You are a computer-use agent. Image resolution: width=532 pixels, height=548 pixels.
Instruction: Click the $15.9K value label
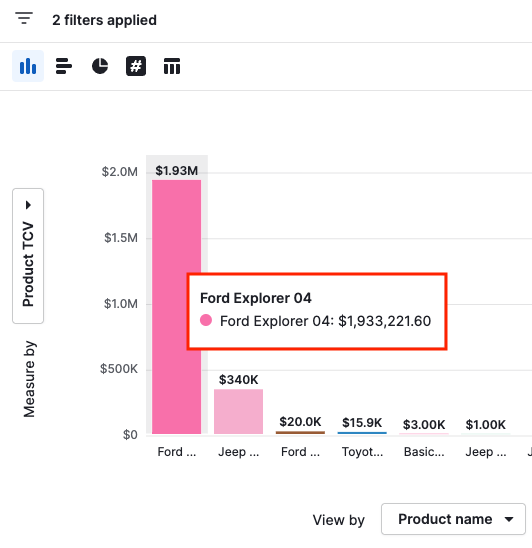point(362,423)
